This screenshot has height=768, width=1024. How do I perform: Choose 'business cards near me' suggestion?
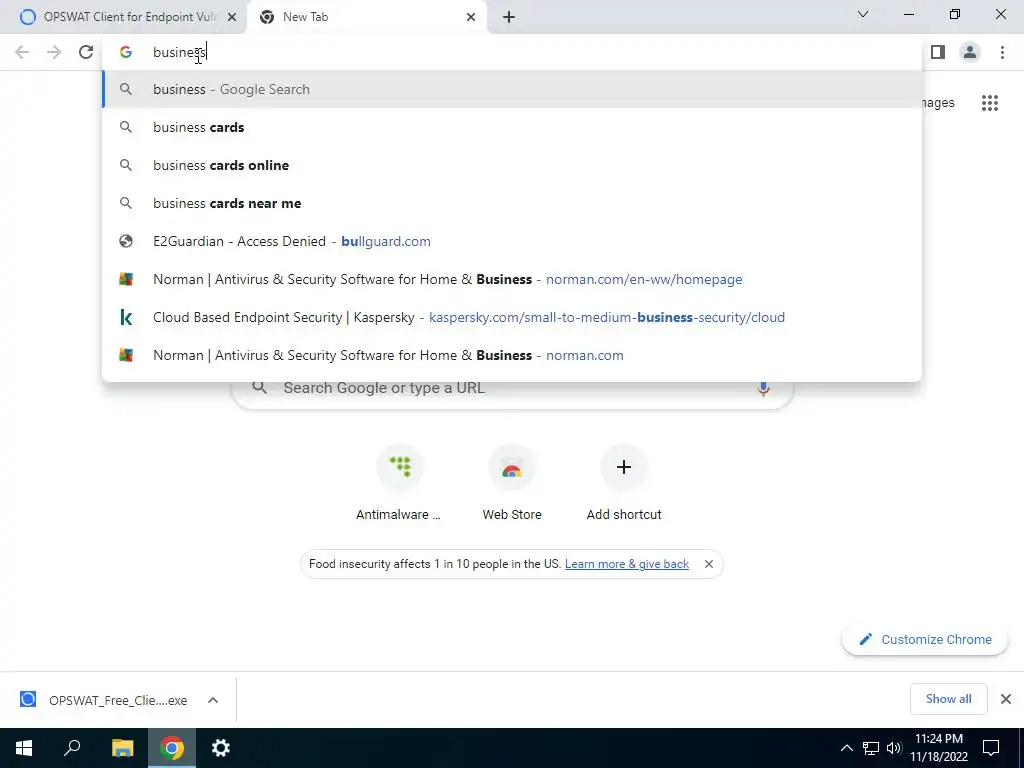point(512,203)
